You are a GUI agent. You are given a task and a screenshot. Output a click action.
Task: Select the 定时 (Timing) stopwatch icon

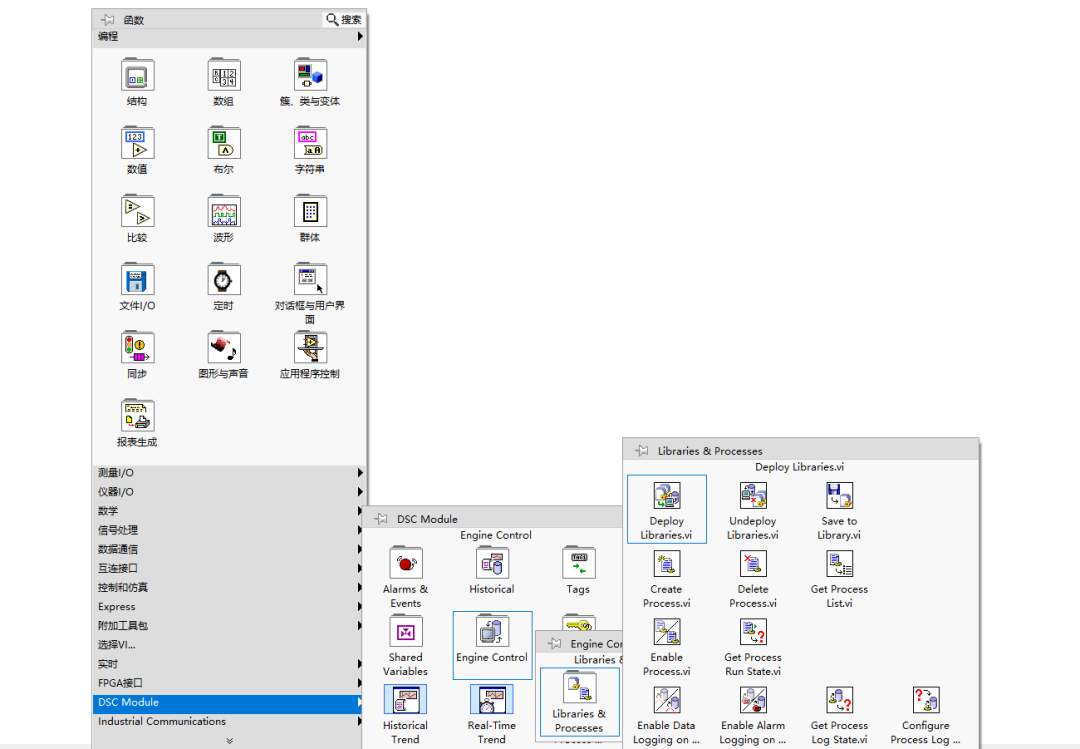click(224, 279)
